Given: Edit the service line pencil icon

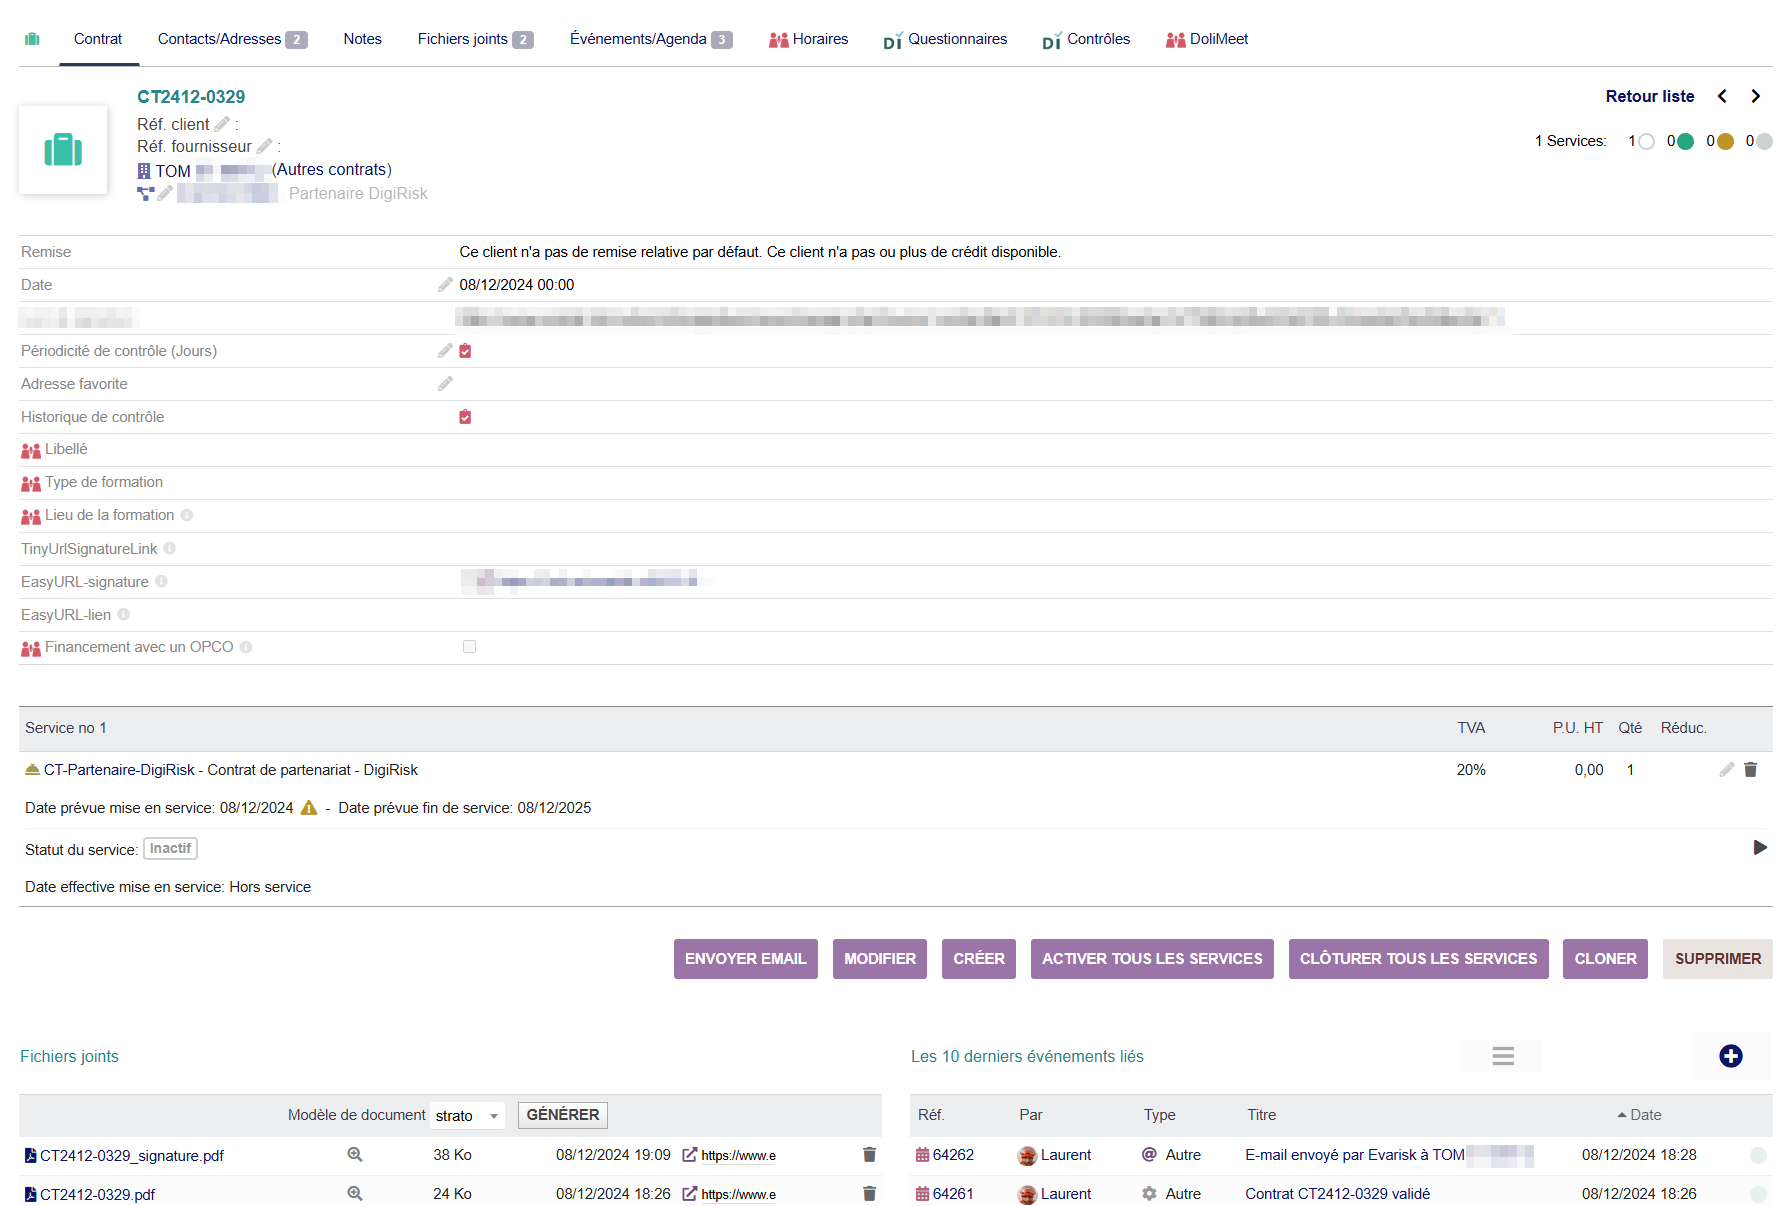Looking at the screenshot, I should 1726,770.
